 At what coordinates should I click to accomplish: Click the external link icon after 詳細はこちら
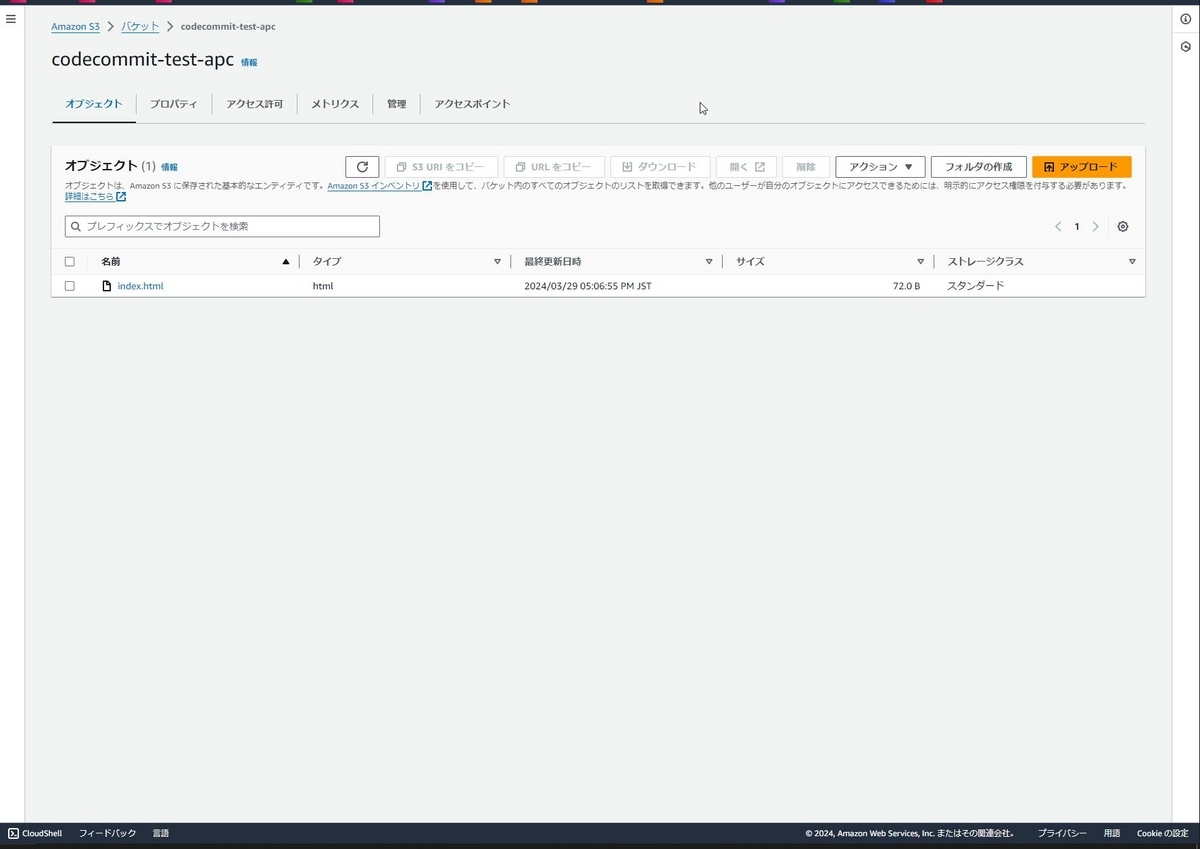120,196
